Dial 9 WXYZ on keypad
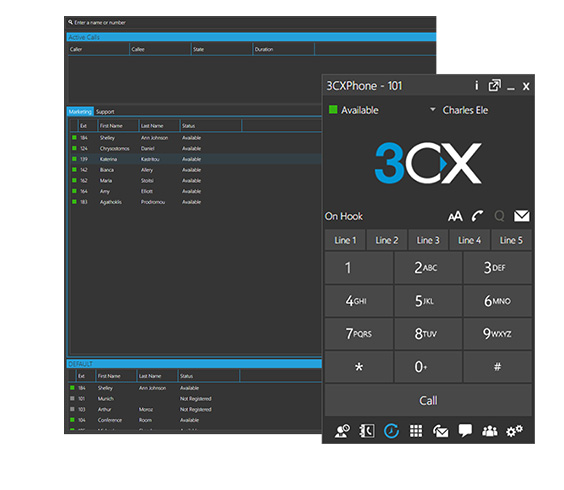Image resolution: width=564 pixels, height=490 pixels. point(497,334)
